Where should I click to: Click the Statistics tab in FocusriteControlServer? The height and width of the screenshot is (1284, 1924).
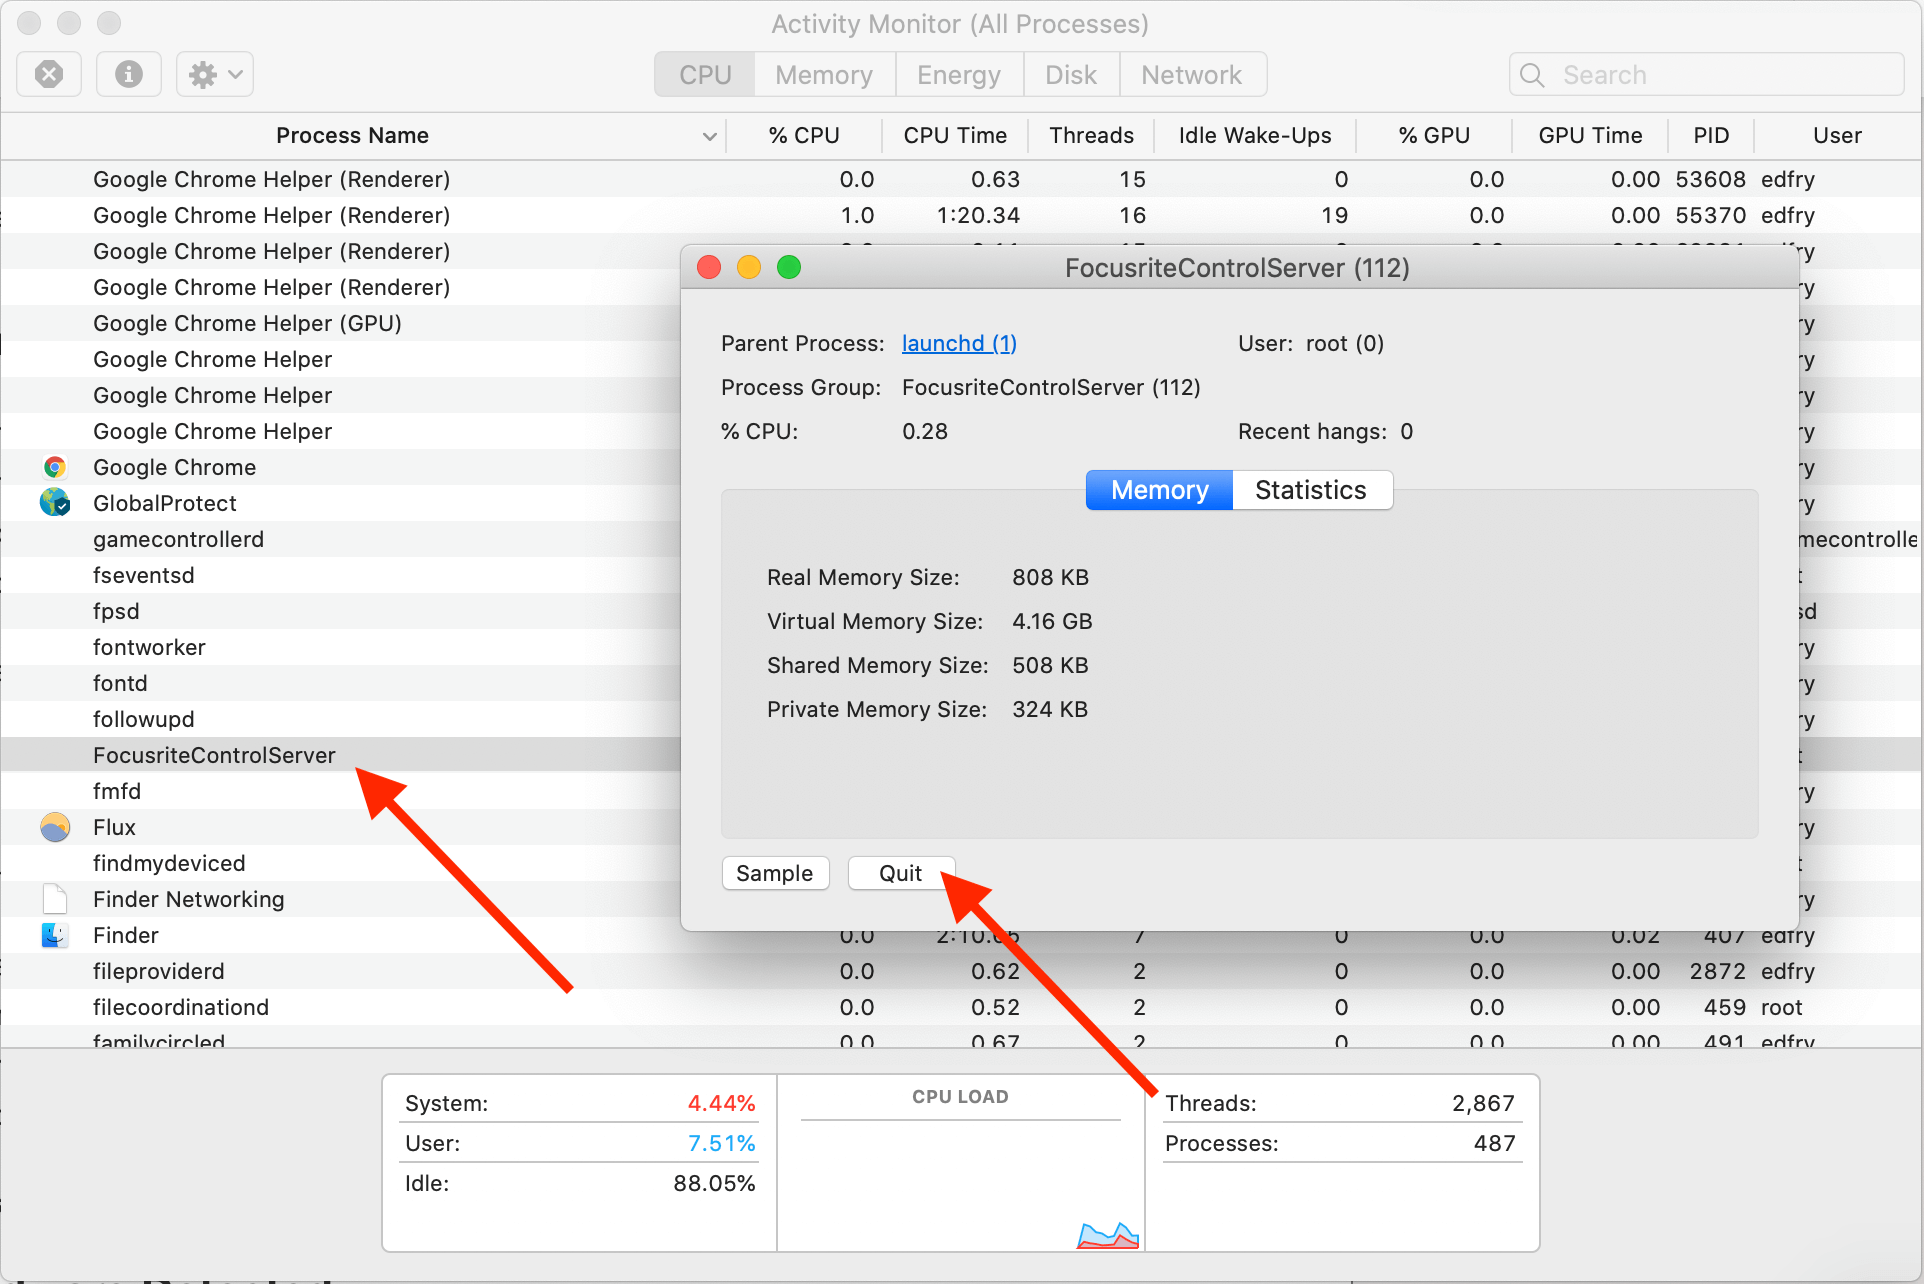click(1308, 490)
